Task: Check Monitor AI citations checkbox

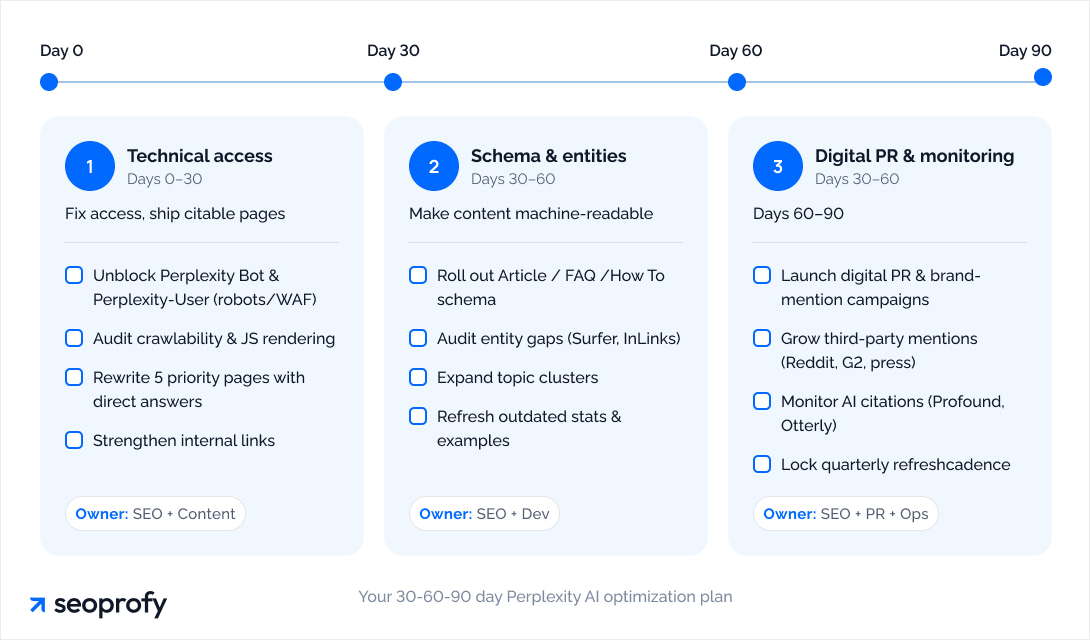Action: tap(762, 402)
